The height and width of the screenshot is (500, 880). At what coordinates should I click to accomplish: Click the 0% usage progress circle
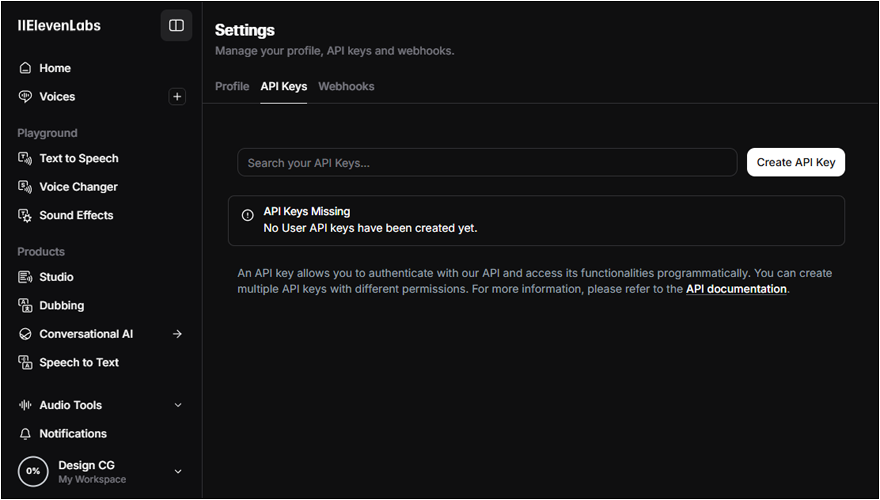coord(33,471)
